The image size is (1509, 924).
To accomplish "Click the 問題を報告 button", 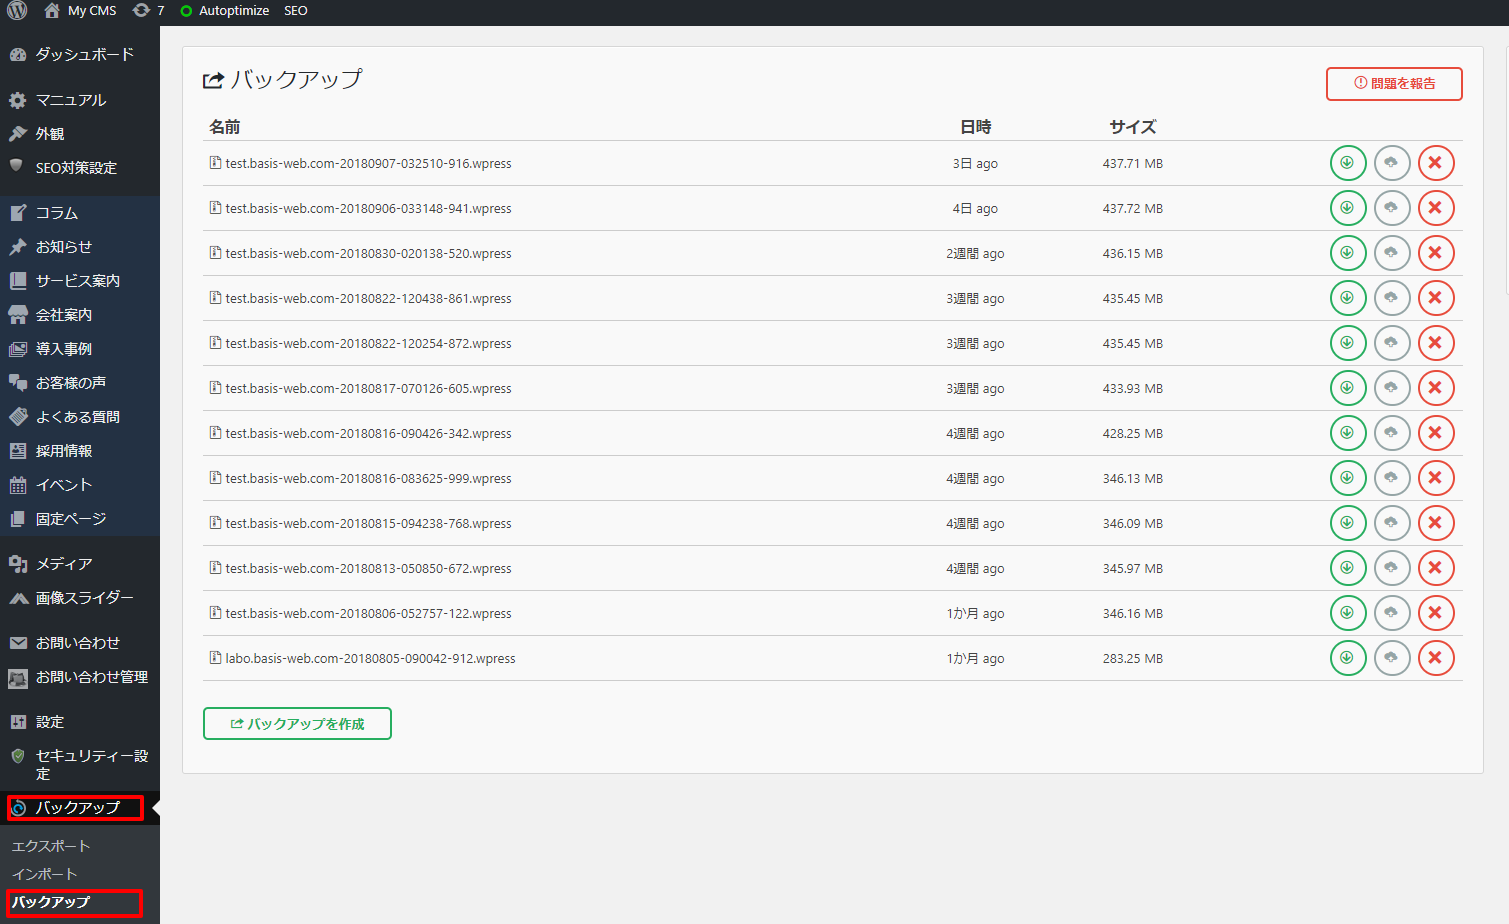I will (x=1394, y=84).
